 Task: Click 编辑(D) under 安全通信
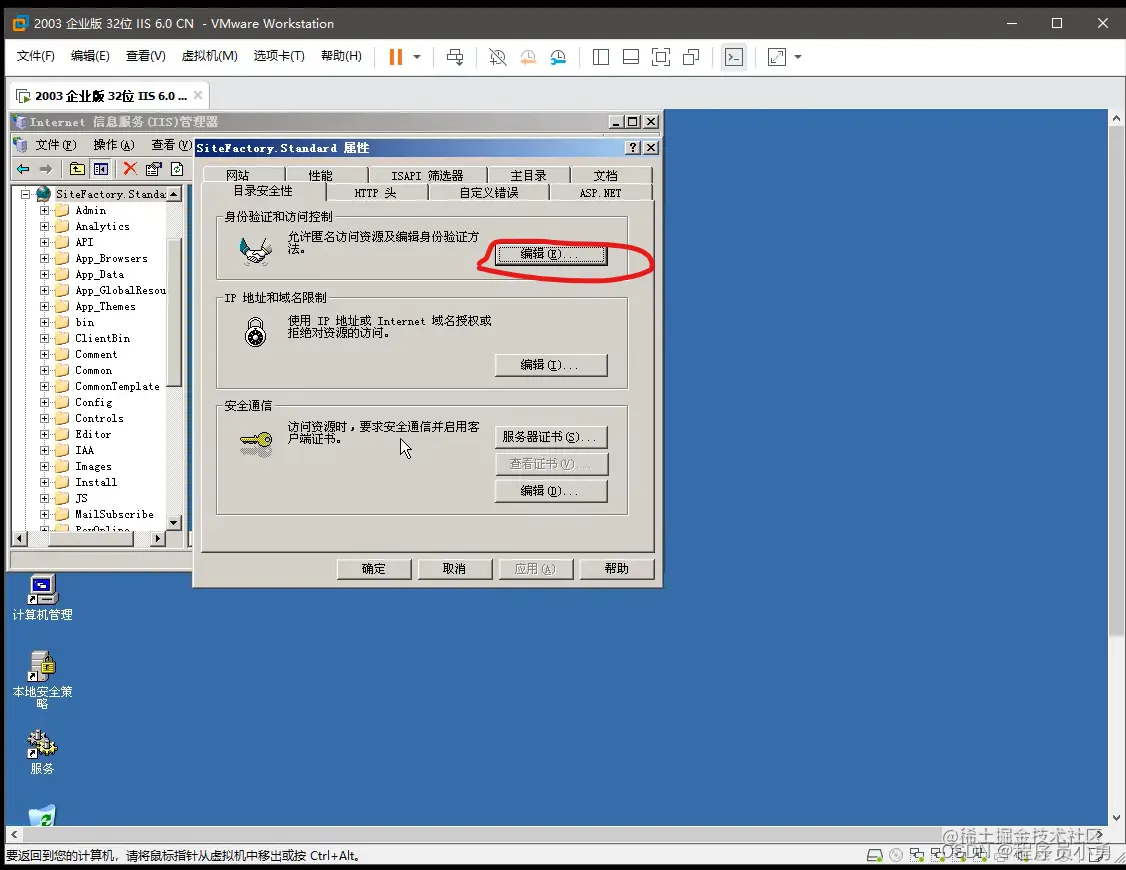point(551,491)
